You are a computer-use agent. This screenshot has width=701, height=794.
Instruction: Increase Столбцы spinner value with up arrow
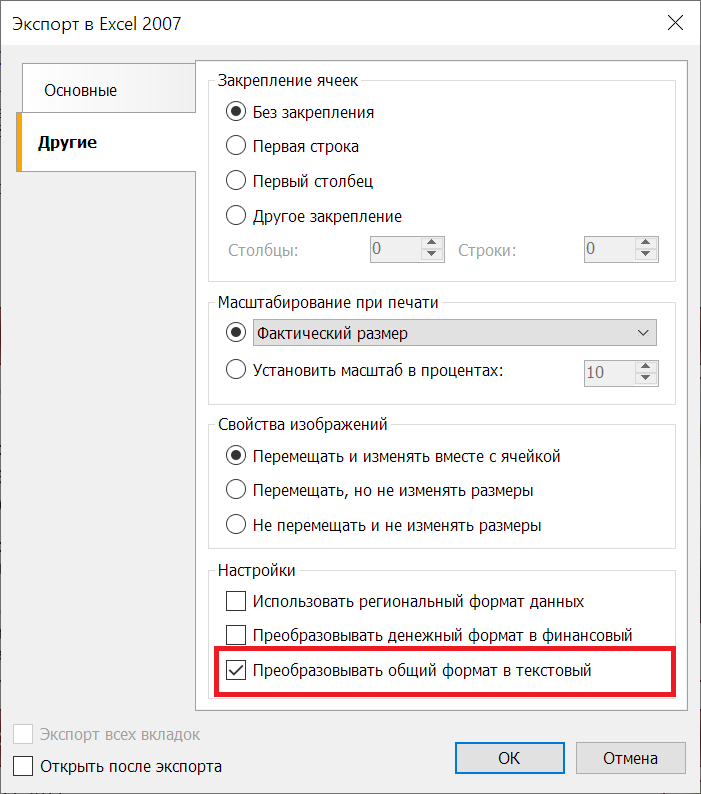point(432,243)
